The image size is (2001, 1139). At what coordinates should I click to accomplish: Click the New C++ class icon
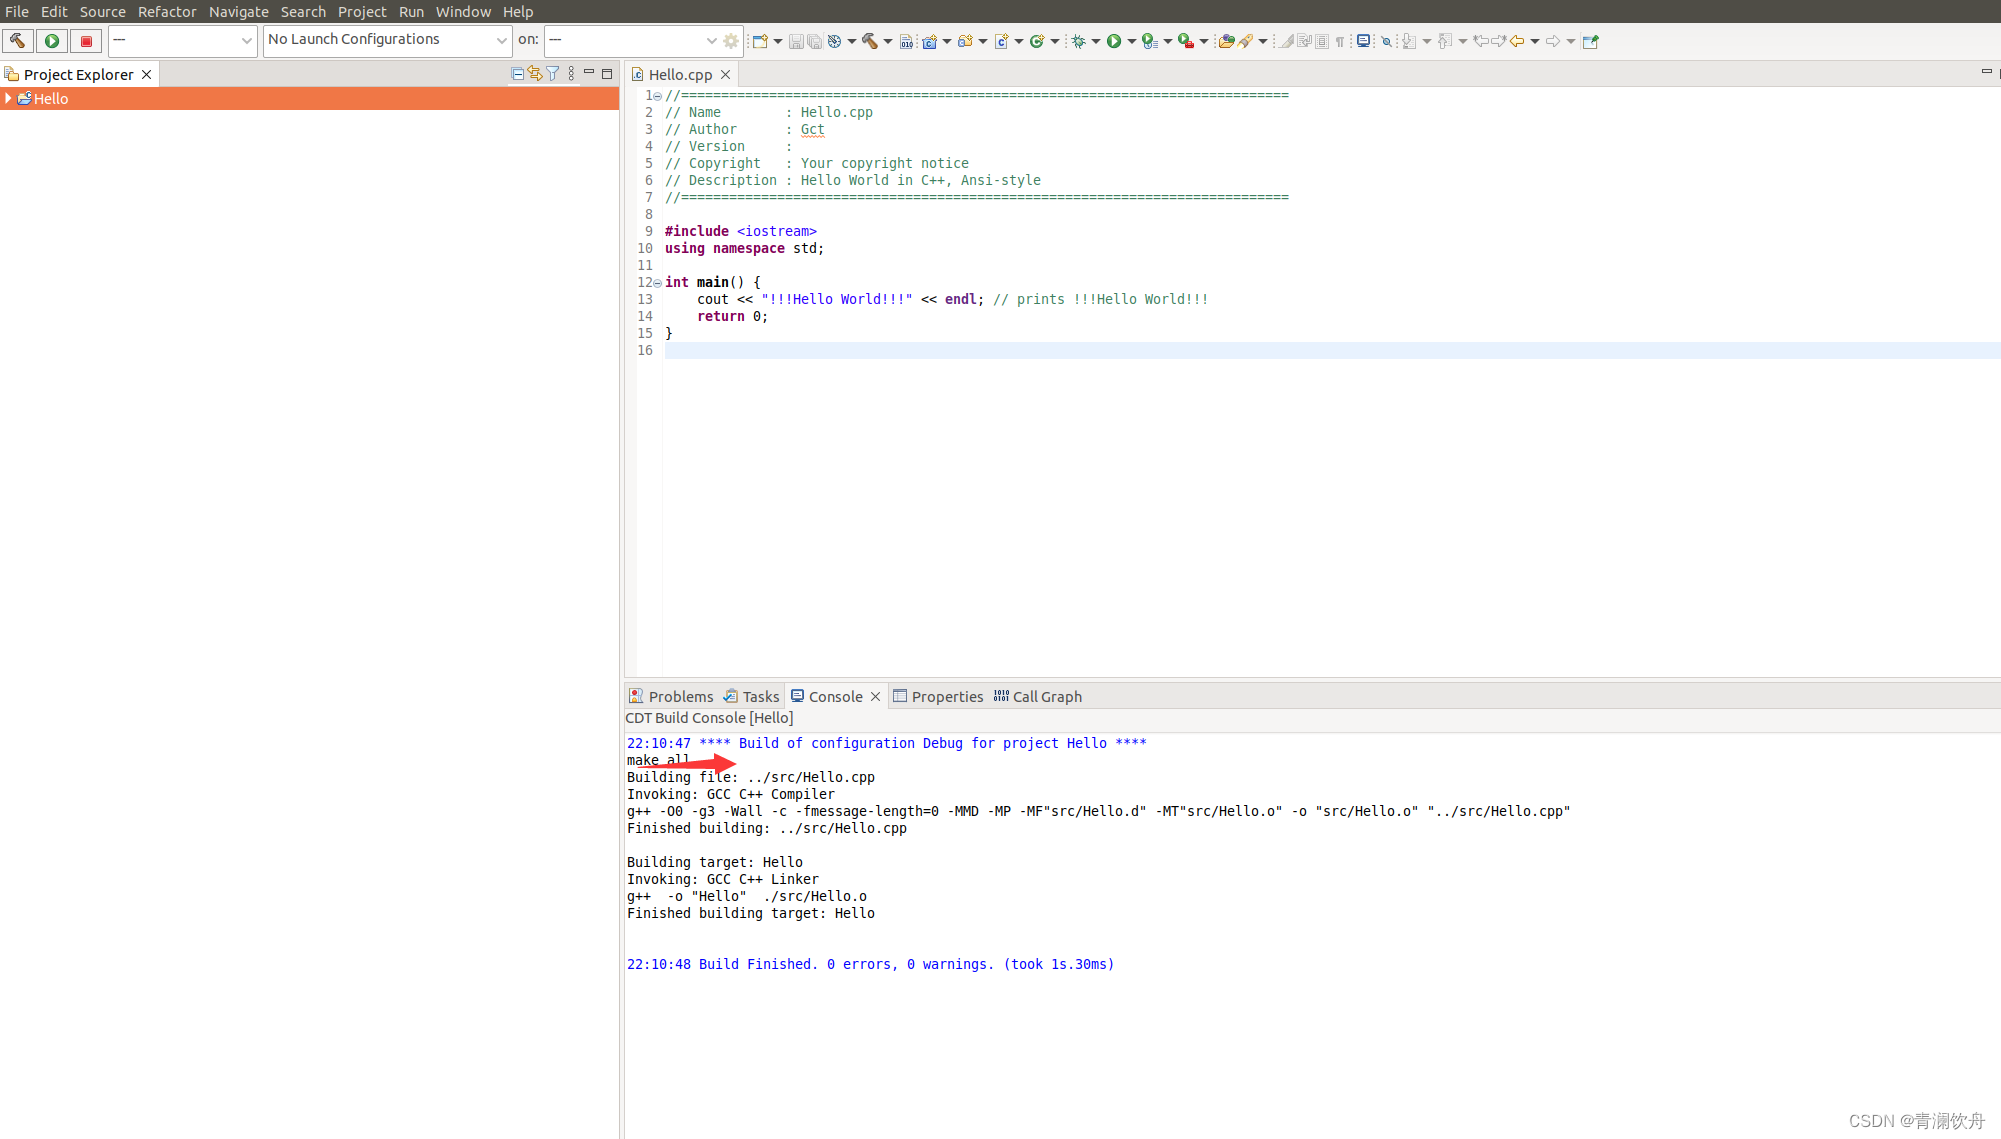[1037, 41]
